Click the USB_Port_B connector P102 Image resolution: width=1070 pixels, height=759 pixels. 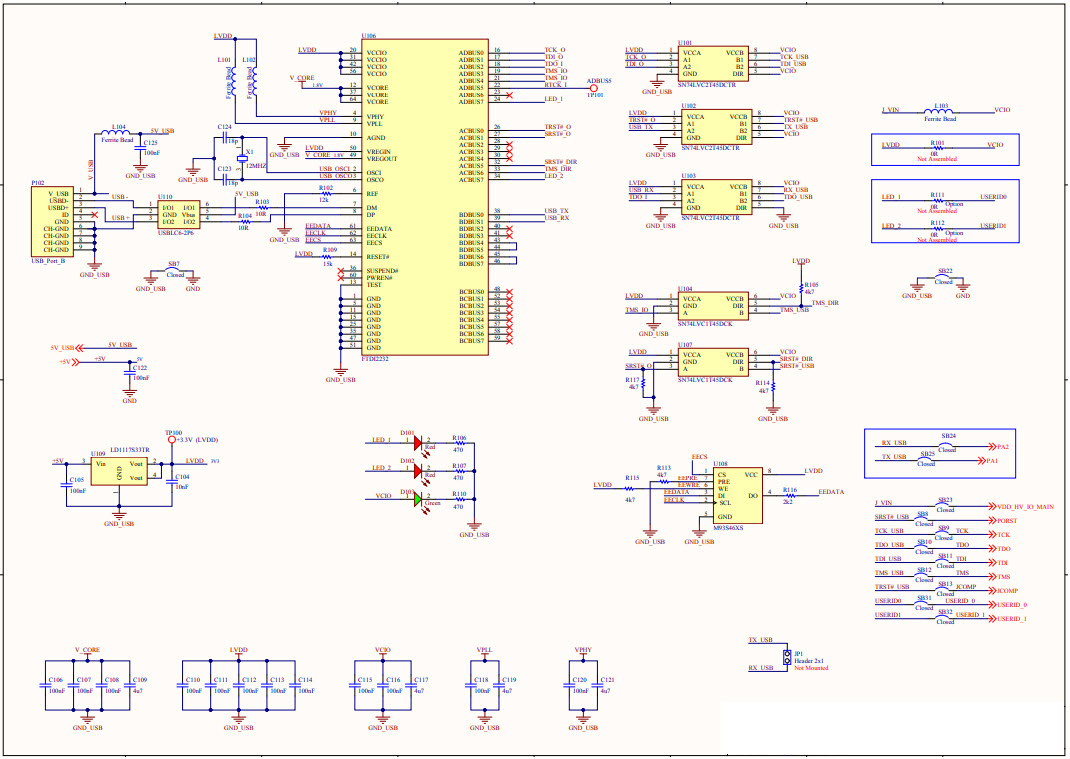[x=50, y=222]
